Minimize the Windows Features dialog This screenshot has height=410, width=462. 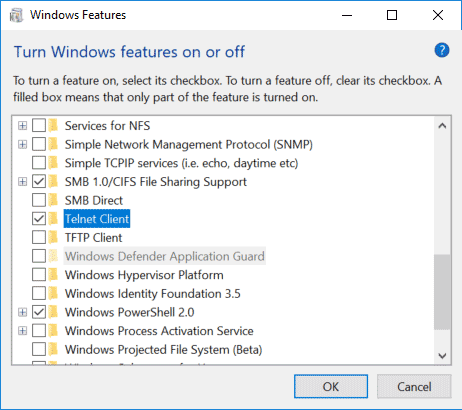tap(347, 15)
